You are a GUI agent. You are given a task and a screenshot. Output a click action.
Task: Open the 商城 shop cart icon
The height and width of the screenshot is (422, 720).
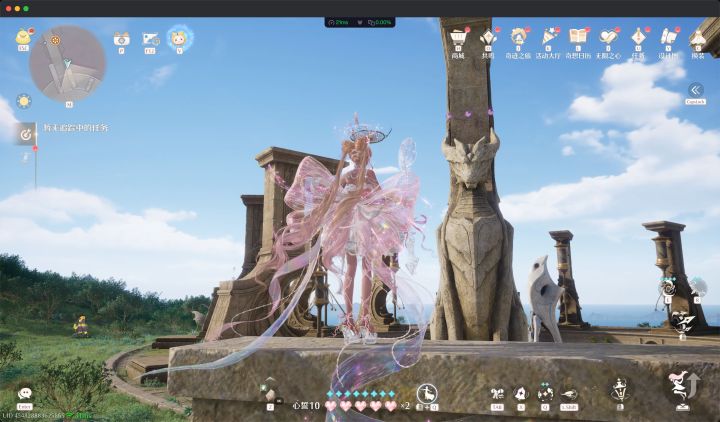(458, 37)
